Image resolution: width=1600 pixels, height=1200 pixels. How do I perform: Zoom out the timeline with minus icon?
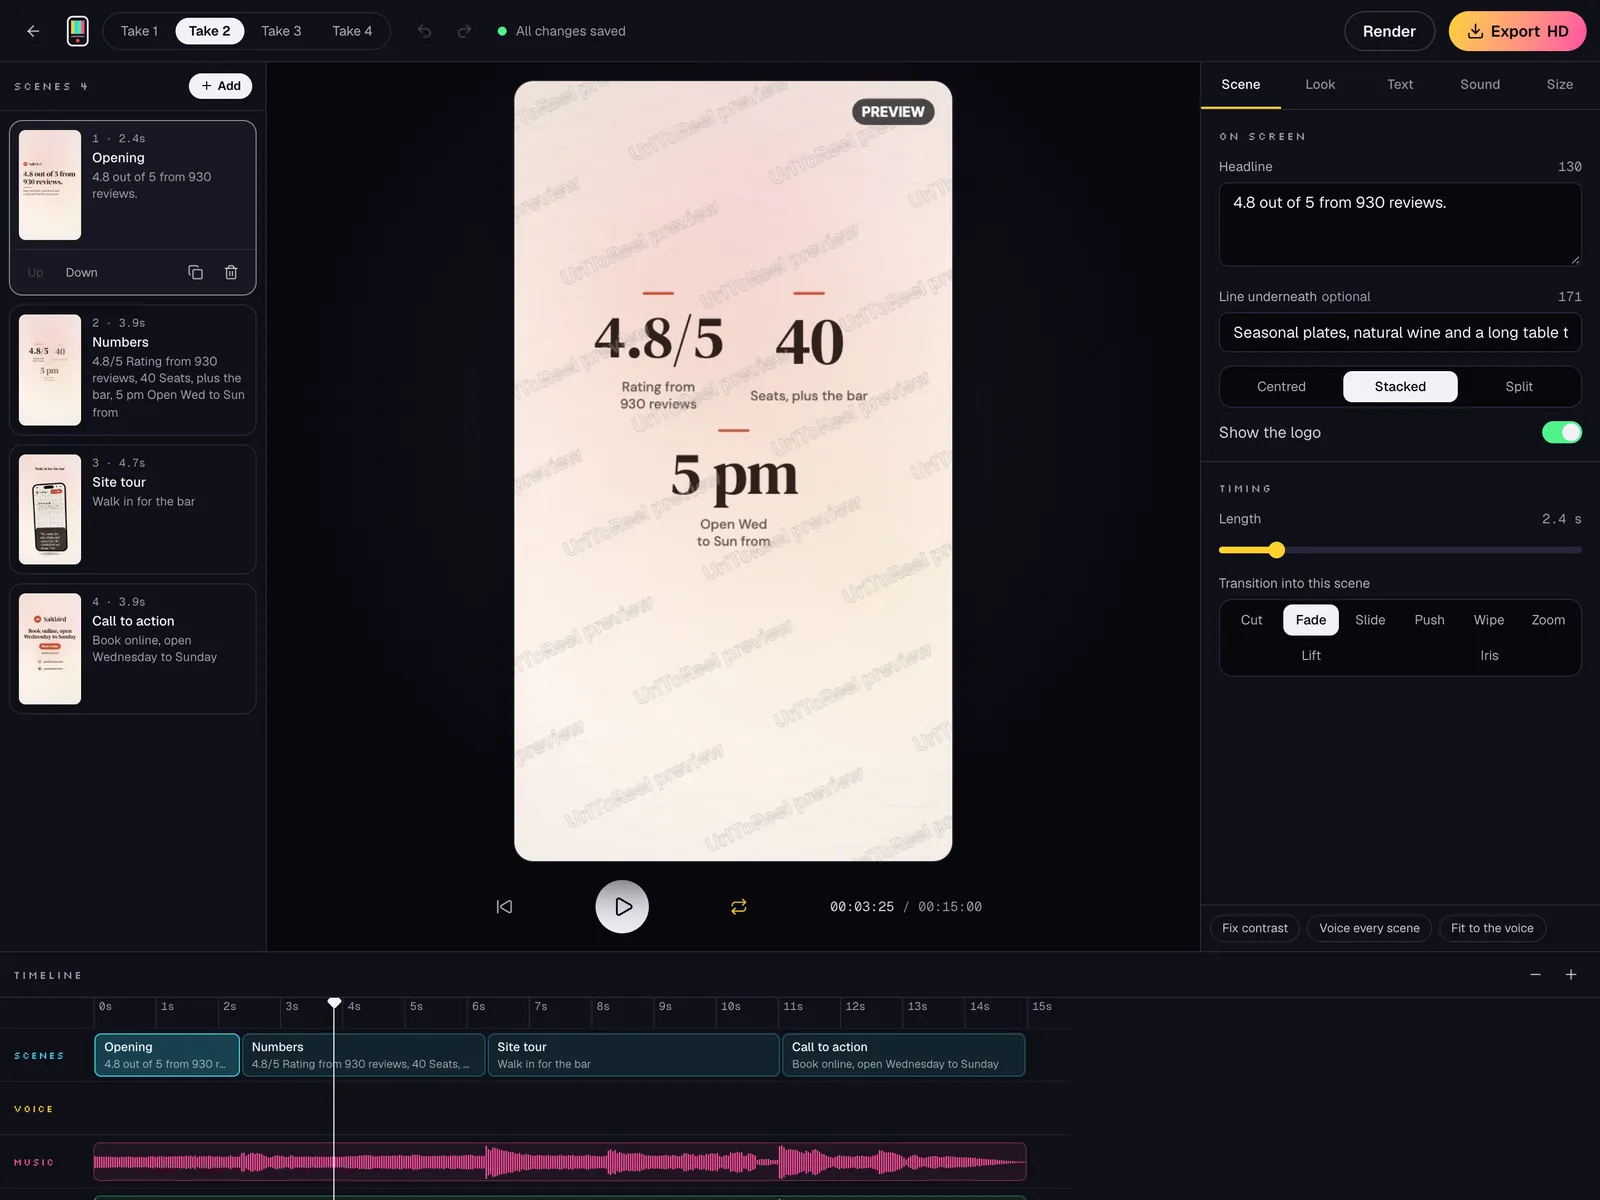[1535, 974]
